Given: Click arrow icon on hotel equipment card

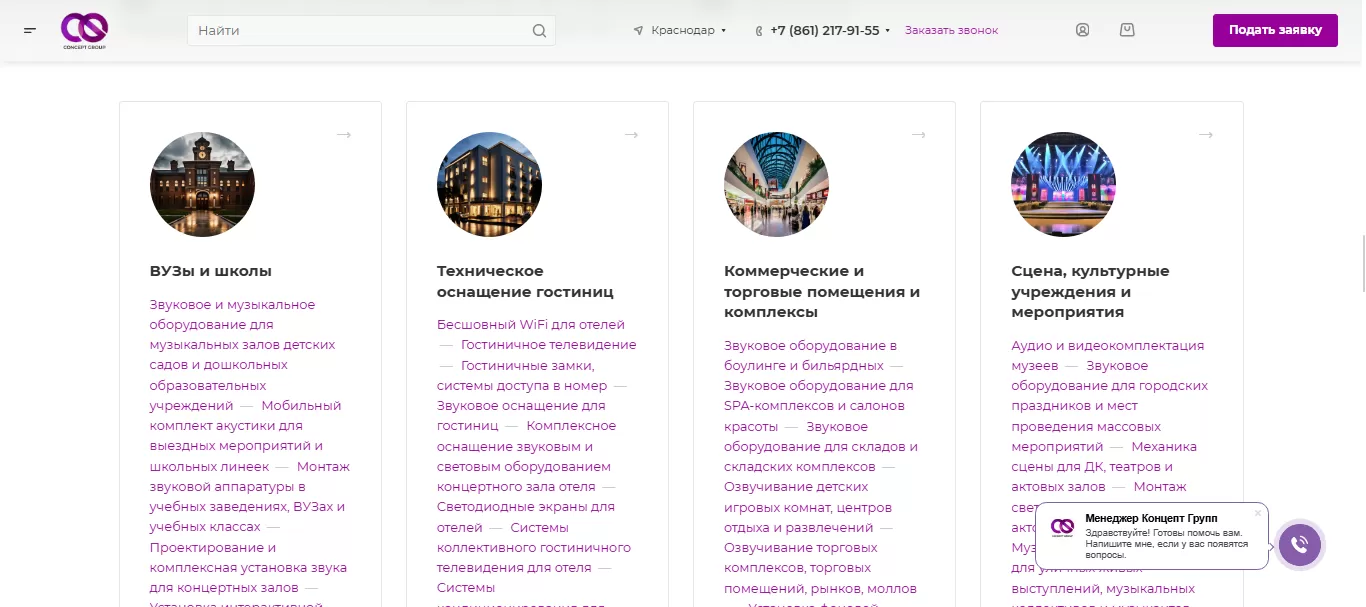Looking at the screenshot, I should [631, 135].
